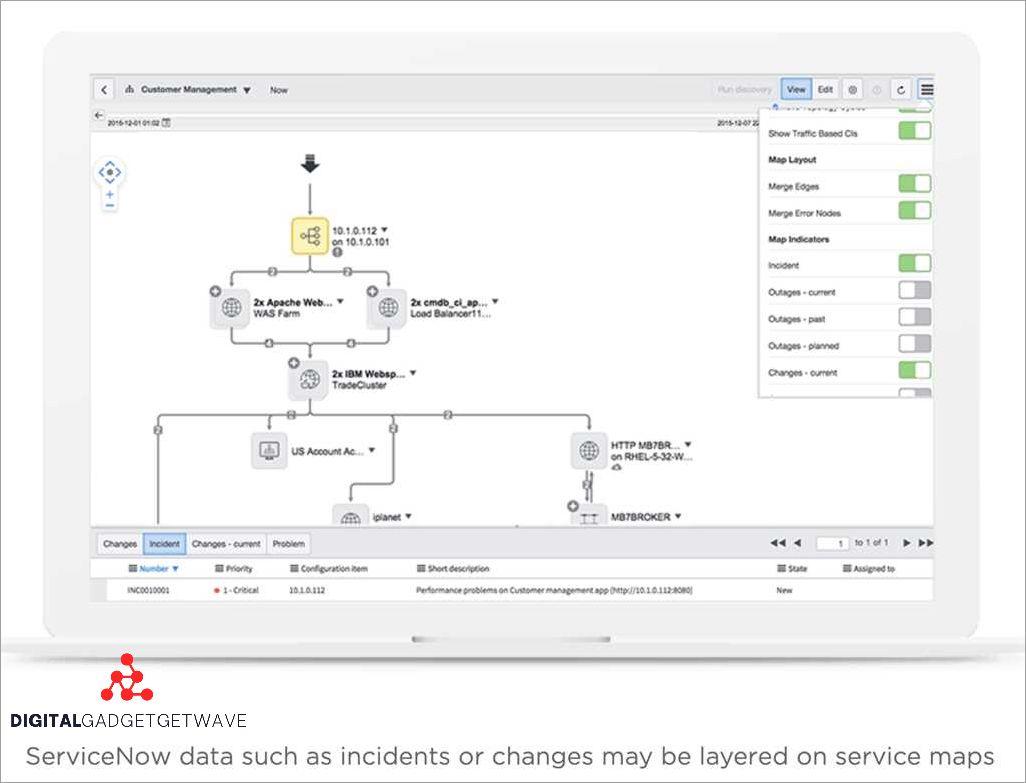
Task: Expand the 10.1.0.112 node dropdown arrow
Action: (x=384, y=230)
